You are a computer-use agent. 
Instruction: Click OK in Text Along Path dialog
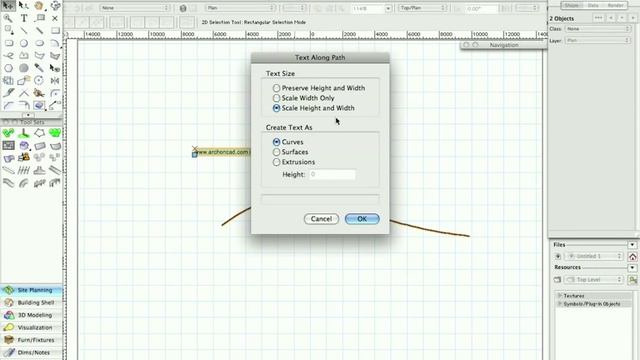(362, 219)
